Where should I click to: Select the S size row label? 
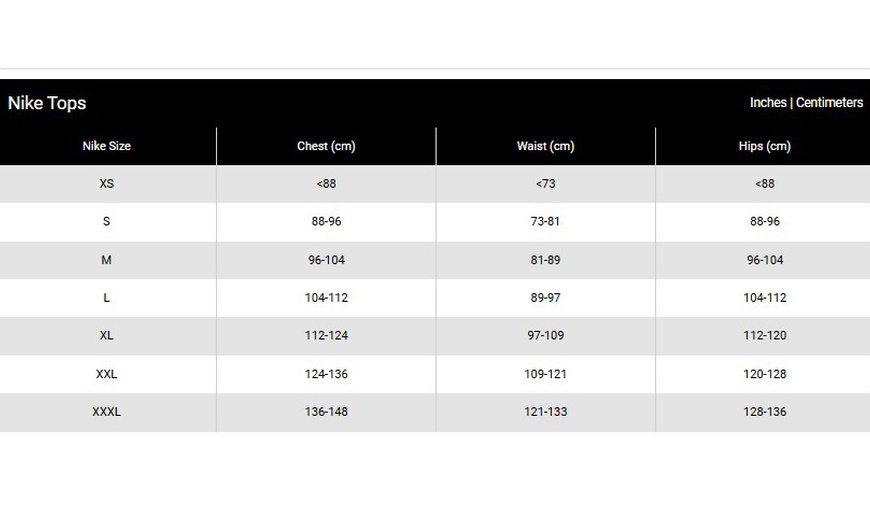tap(106, 222)
